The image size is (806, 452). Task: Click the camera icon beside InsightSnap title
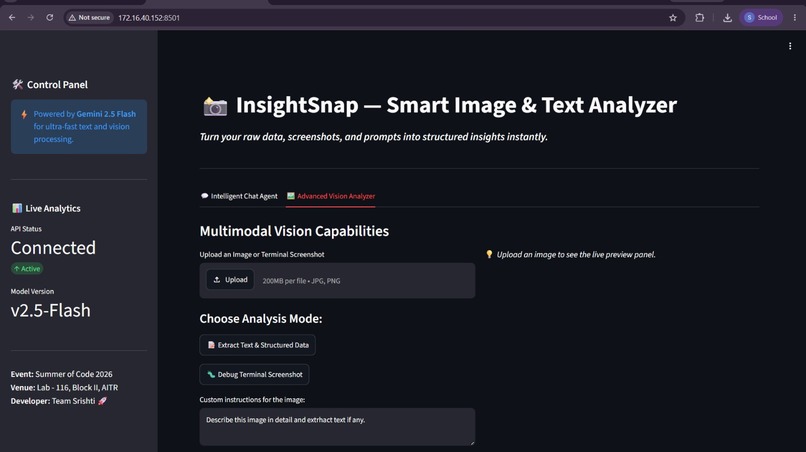click(215, 106)
